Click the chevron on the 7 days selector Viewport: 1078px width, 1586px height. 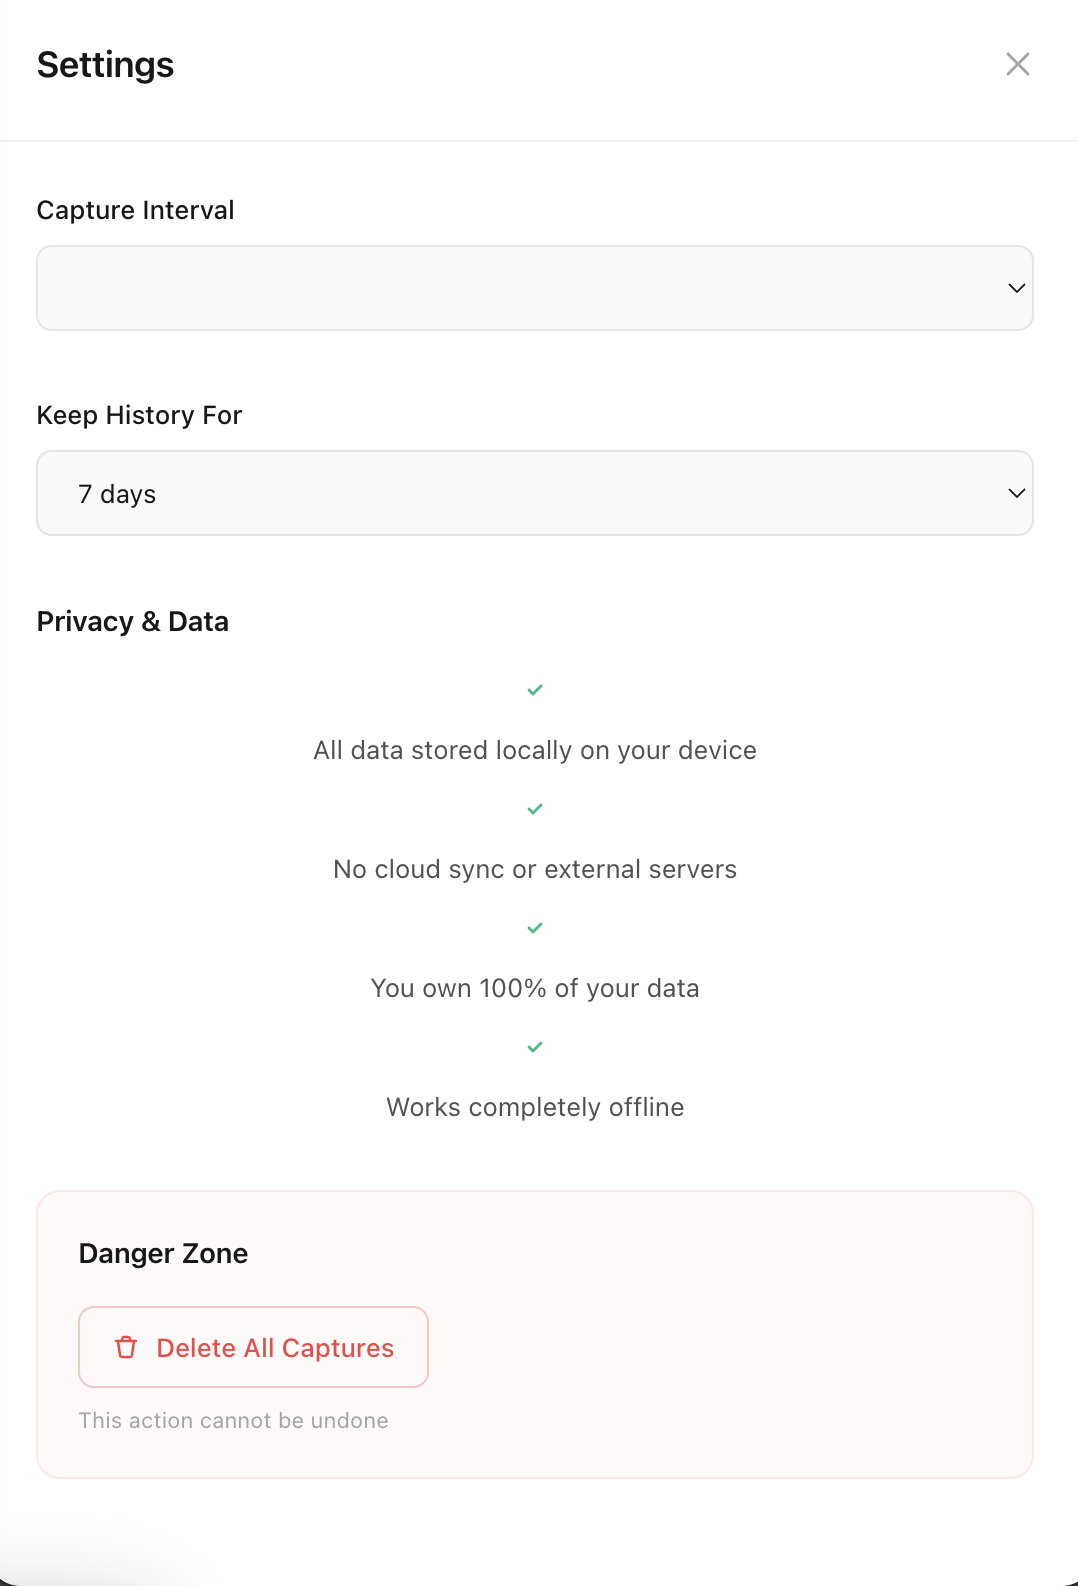[x=1016, y=493]
